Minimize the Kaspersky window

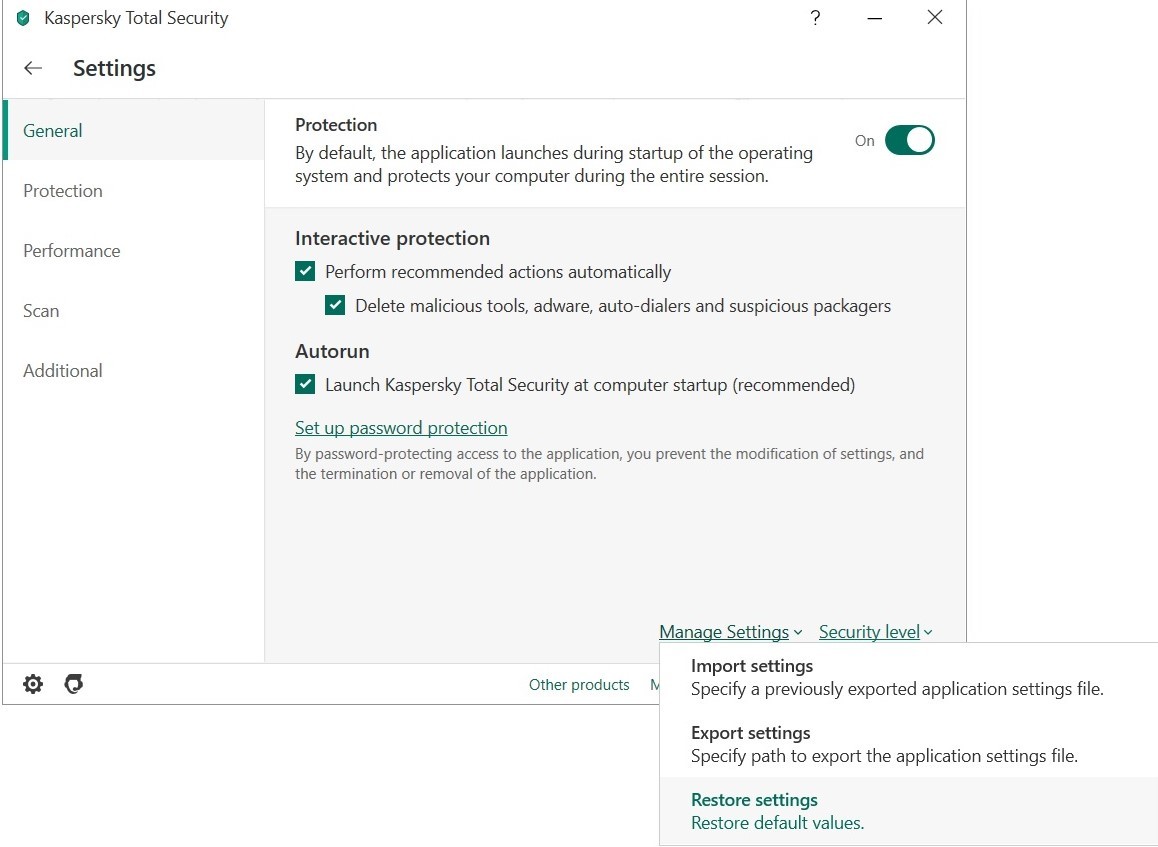(x=875, y=18)
